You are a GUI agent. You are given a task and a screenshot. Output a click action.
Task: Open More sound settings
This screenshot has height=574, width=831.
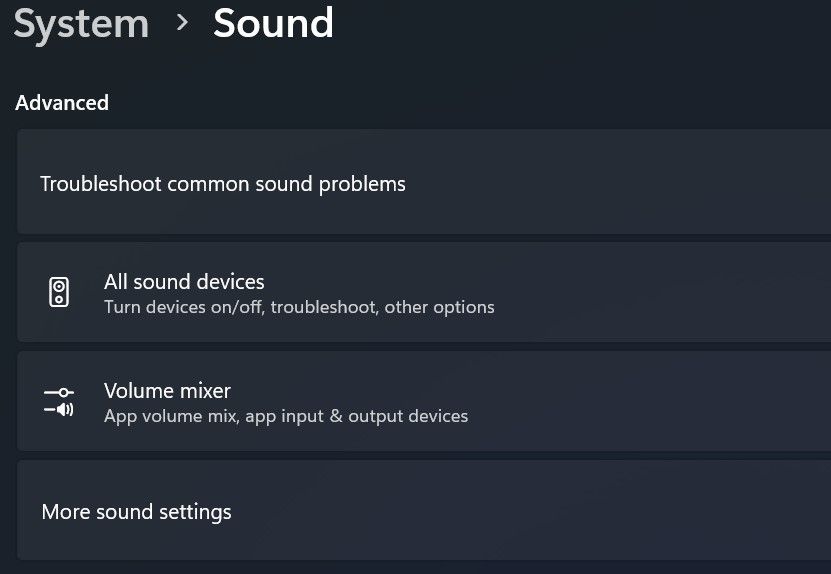pyautogui.click(x=136, y=512)
